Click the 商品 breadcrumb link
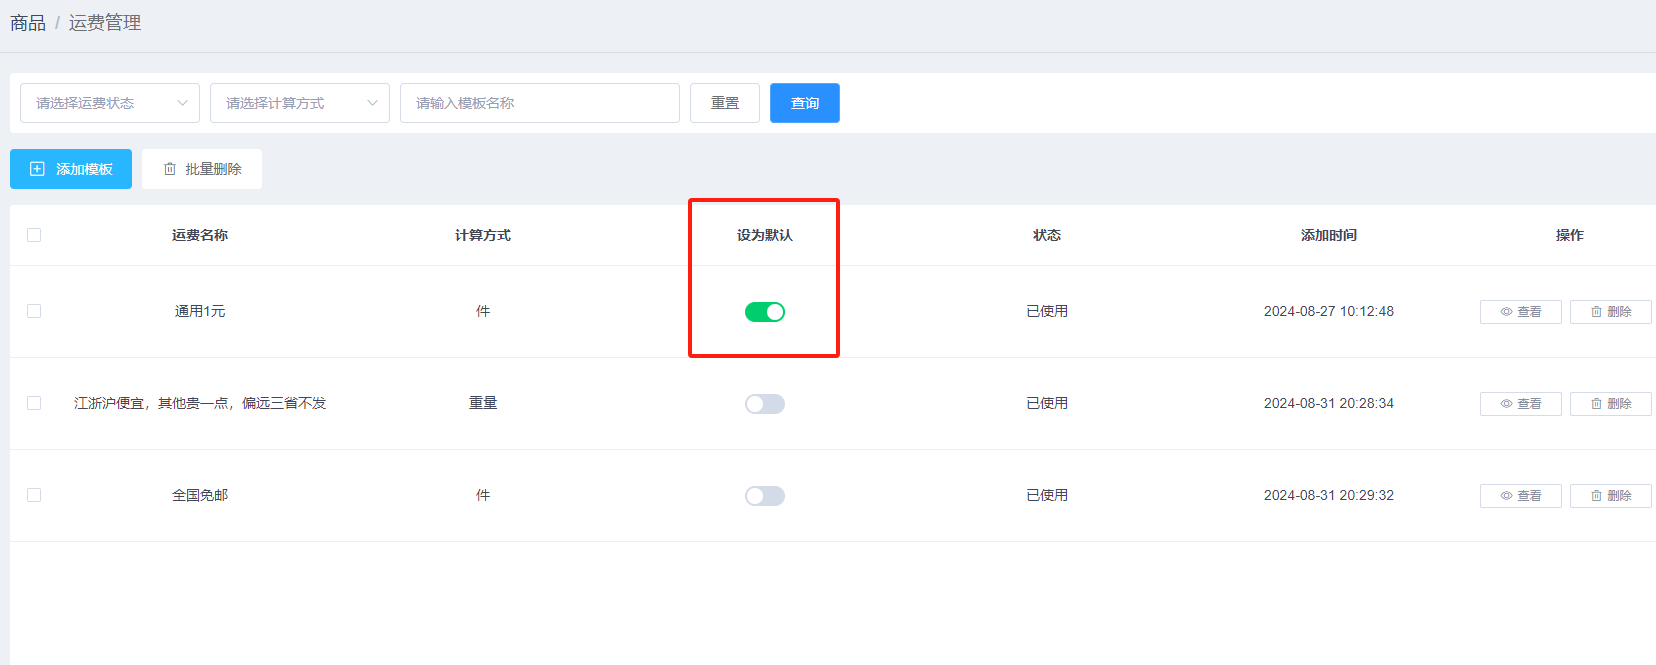The image size is (1656, 665). [x=28, y=23]
